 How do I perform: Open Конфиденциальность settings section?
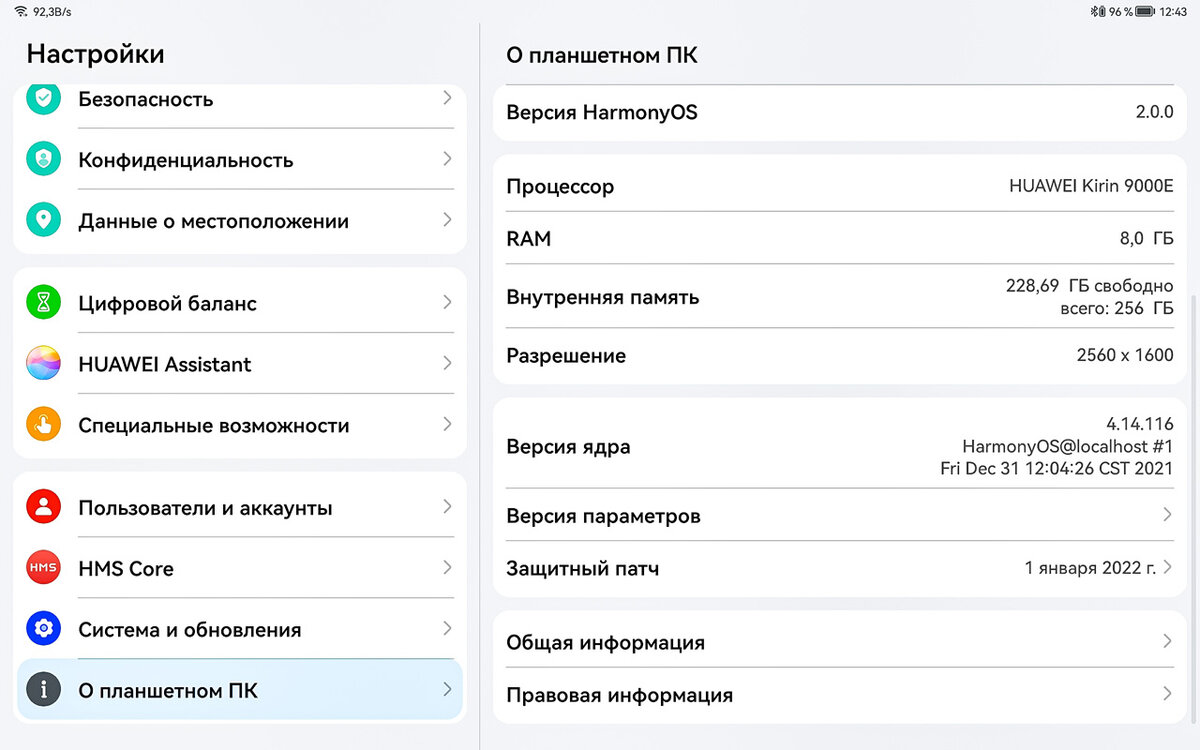[240, 160]
